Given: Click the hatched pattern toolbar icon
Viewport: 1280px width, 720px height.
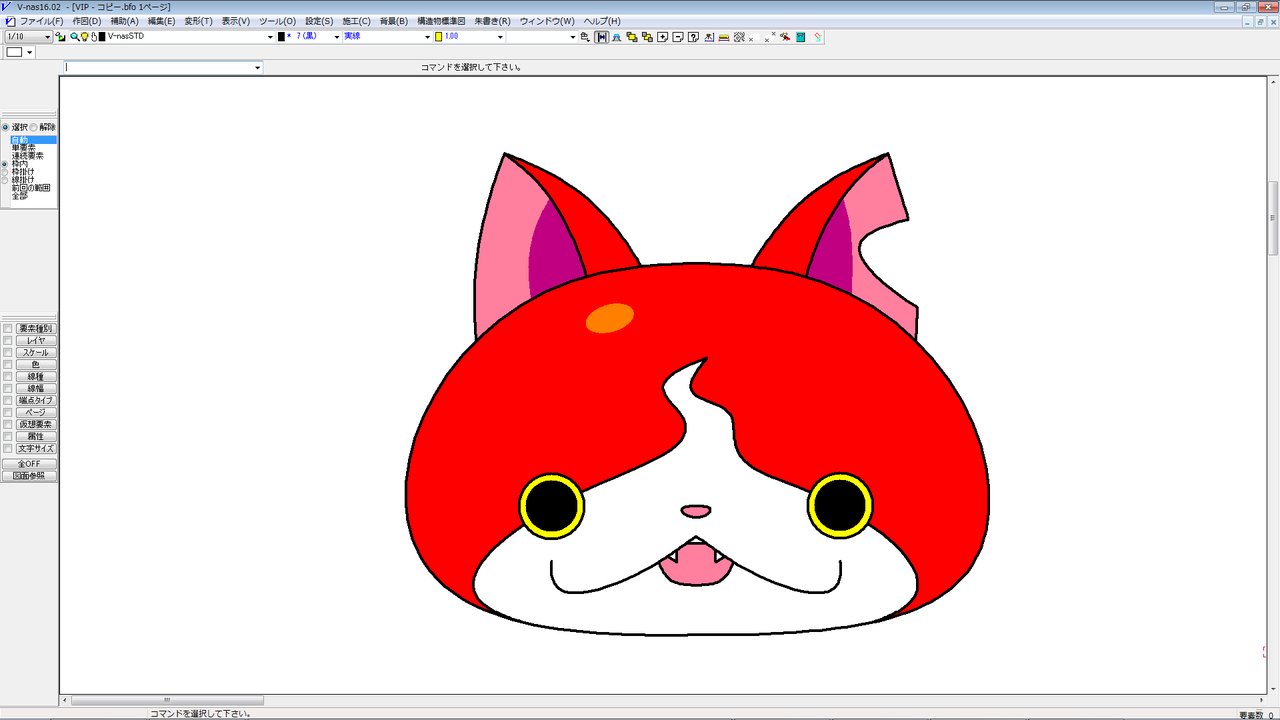Looking at the screenshot, I should 739,37.
